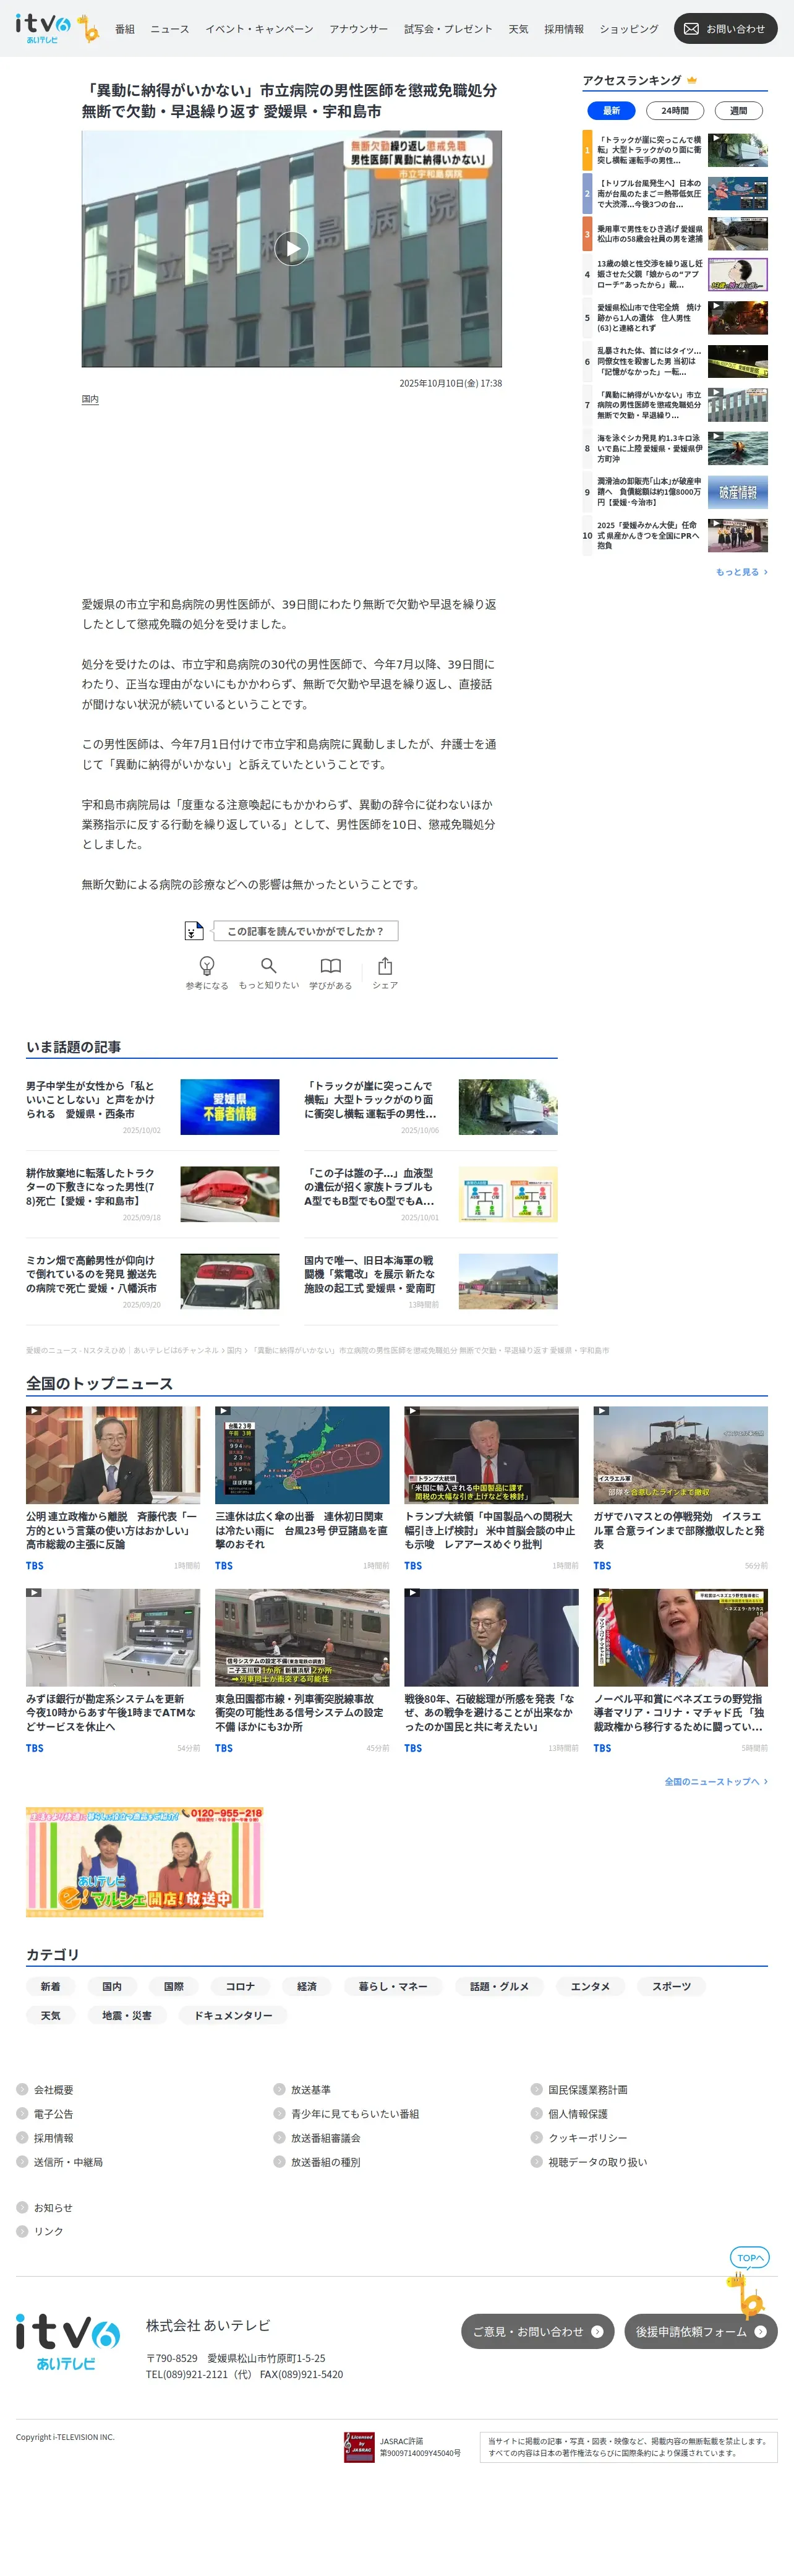The height and width of the screenshot is (2576, 794).
Task: Select the コロナ category chip
Action: point(240,1986)
